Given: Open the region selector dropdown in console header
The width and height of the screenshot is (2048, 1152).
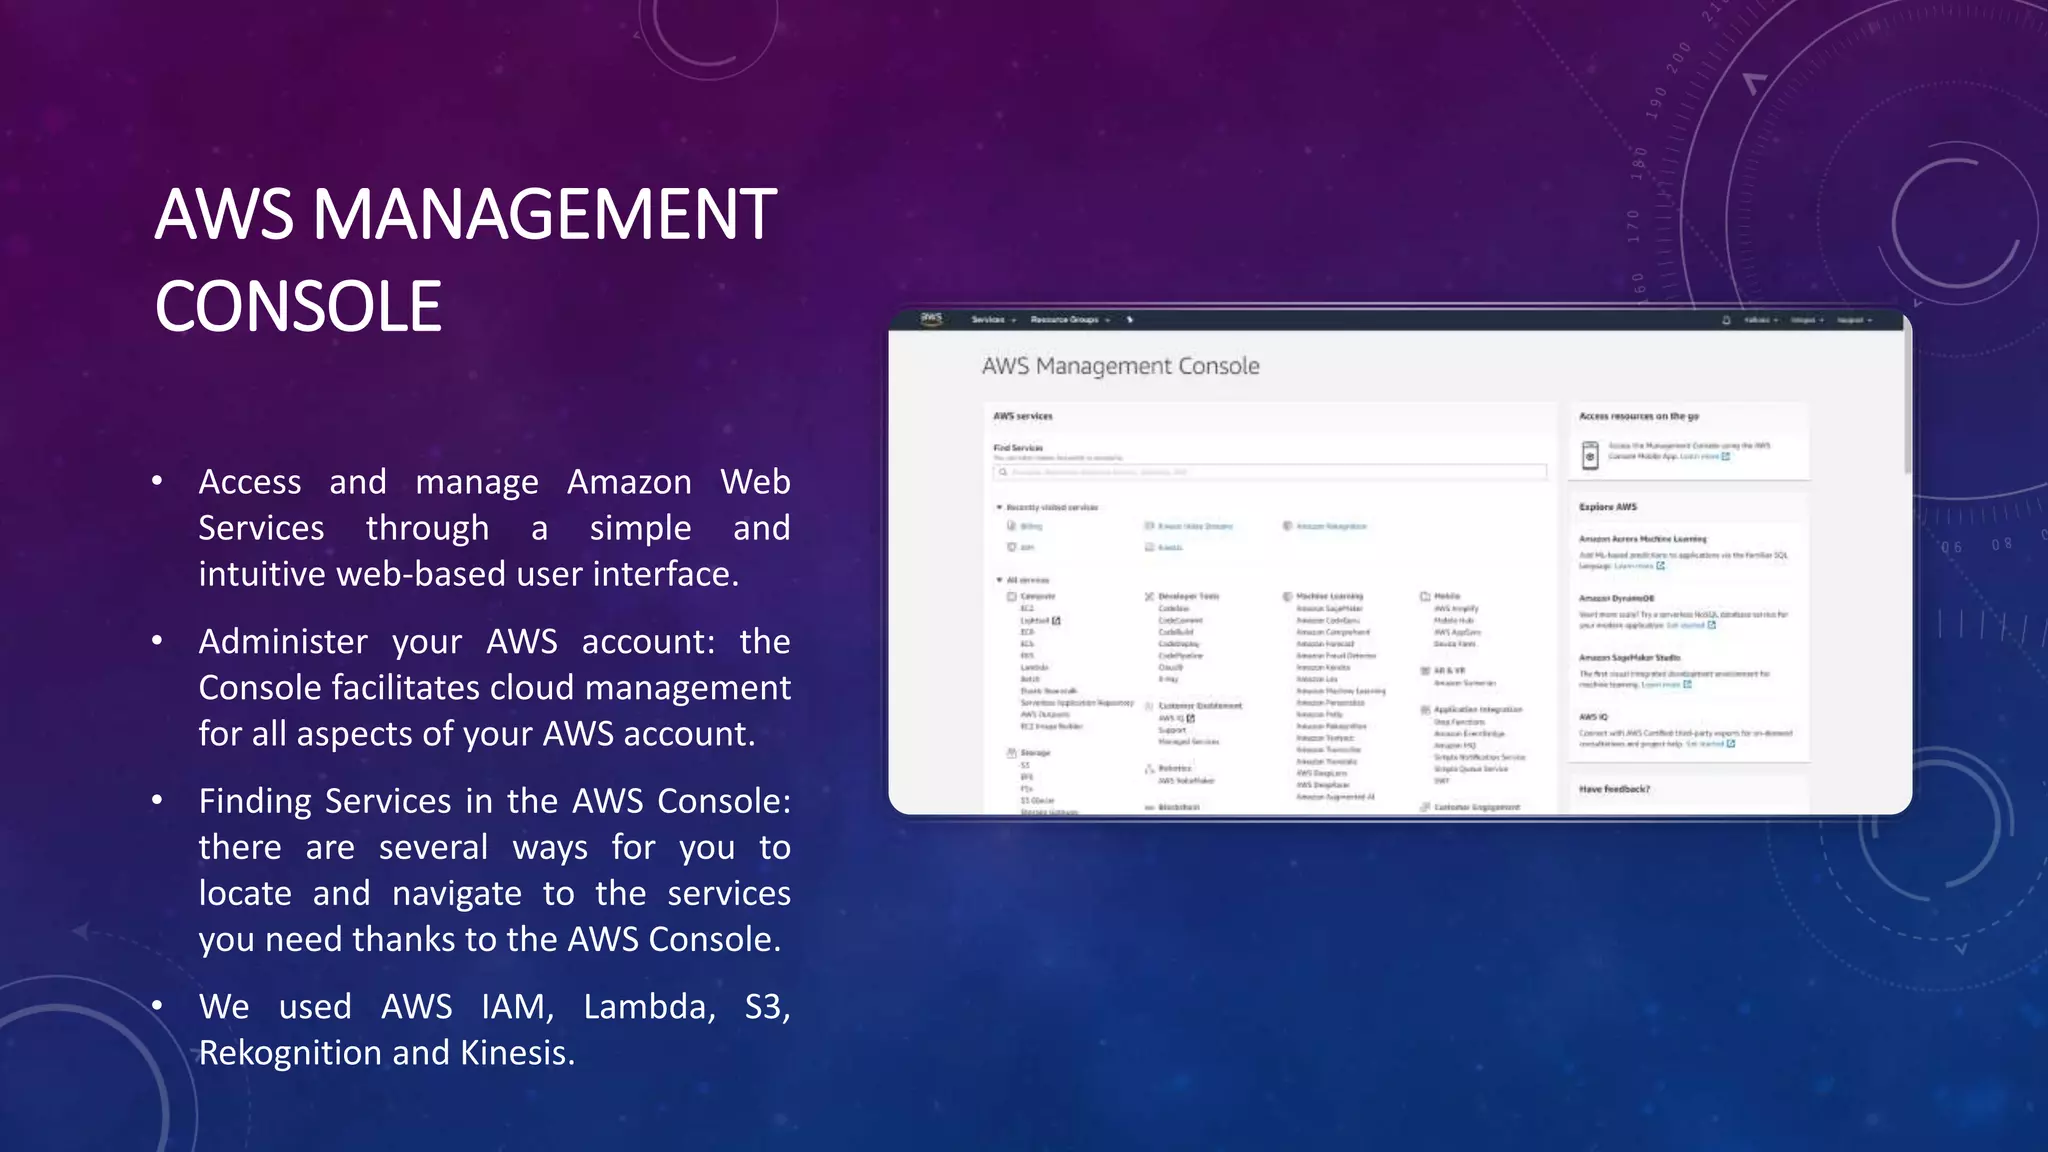Looking at the screenshot, I should [x=1807, y=320].
